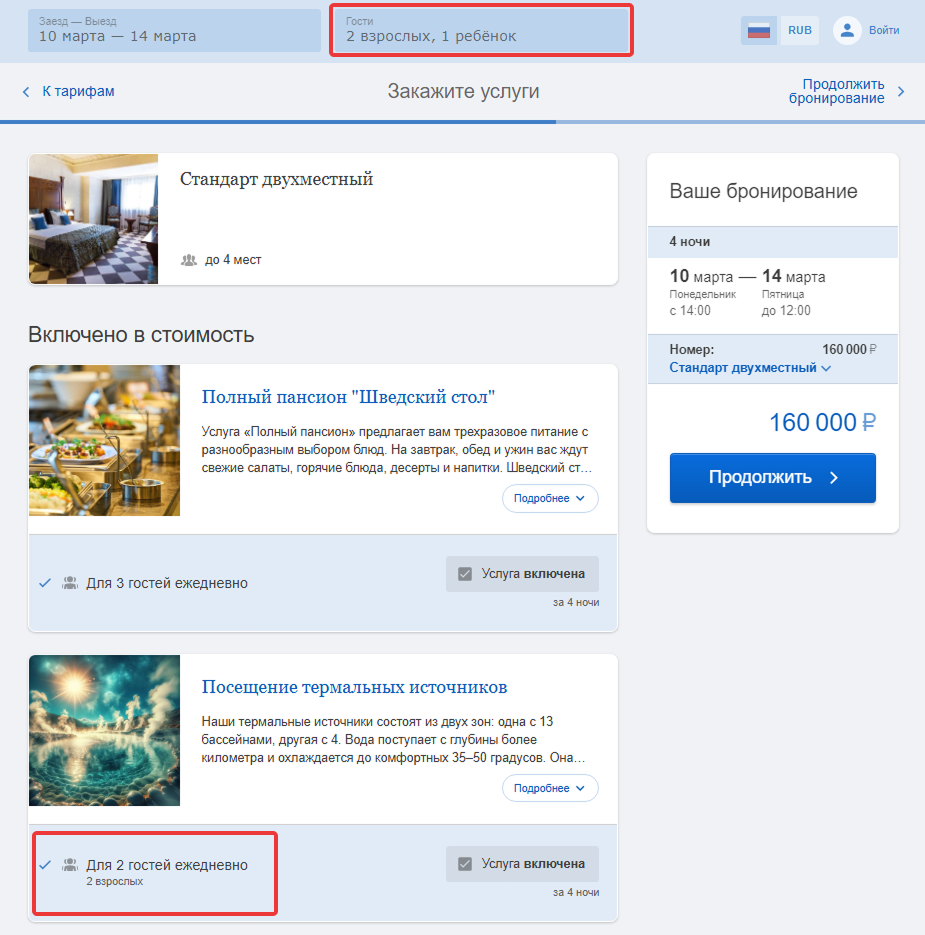Click forward chevron next to Продолжить бронирование
This screenshot has height=935, width=925.
click(x=901, y=92)
